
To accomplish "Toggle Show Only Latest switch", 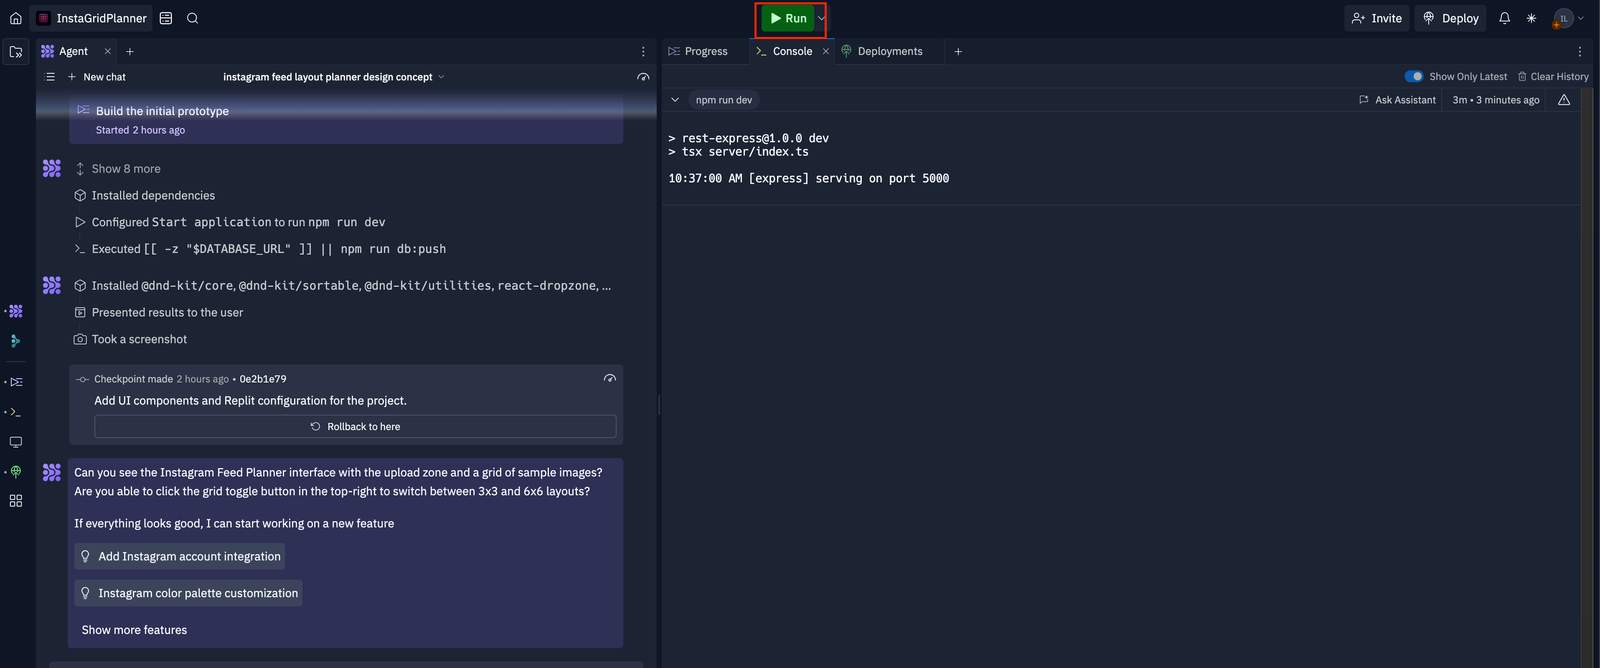I will (x=1414, y=76).
